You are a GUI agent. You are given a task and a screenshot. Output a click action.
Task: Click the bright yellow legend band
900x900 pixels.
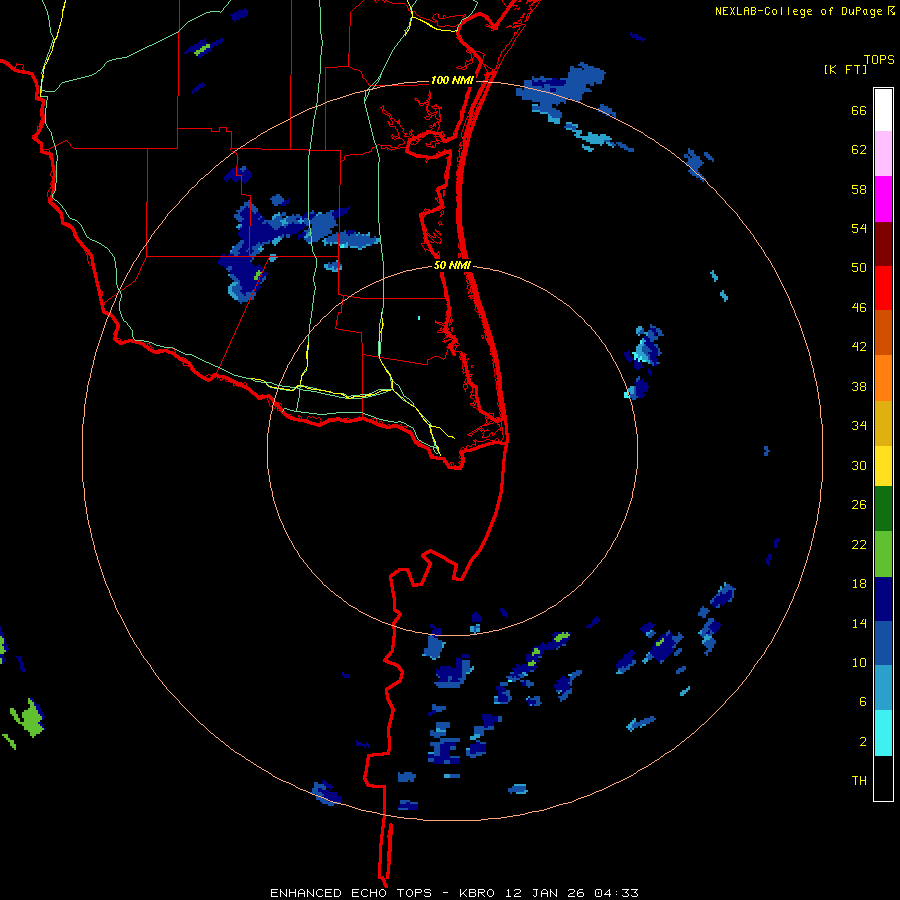pyautogui.click(x=883, y=466)
